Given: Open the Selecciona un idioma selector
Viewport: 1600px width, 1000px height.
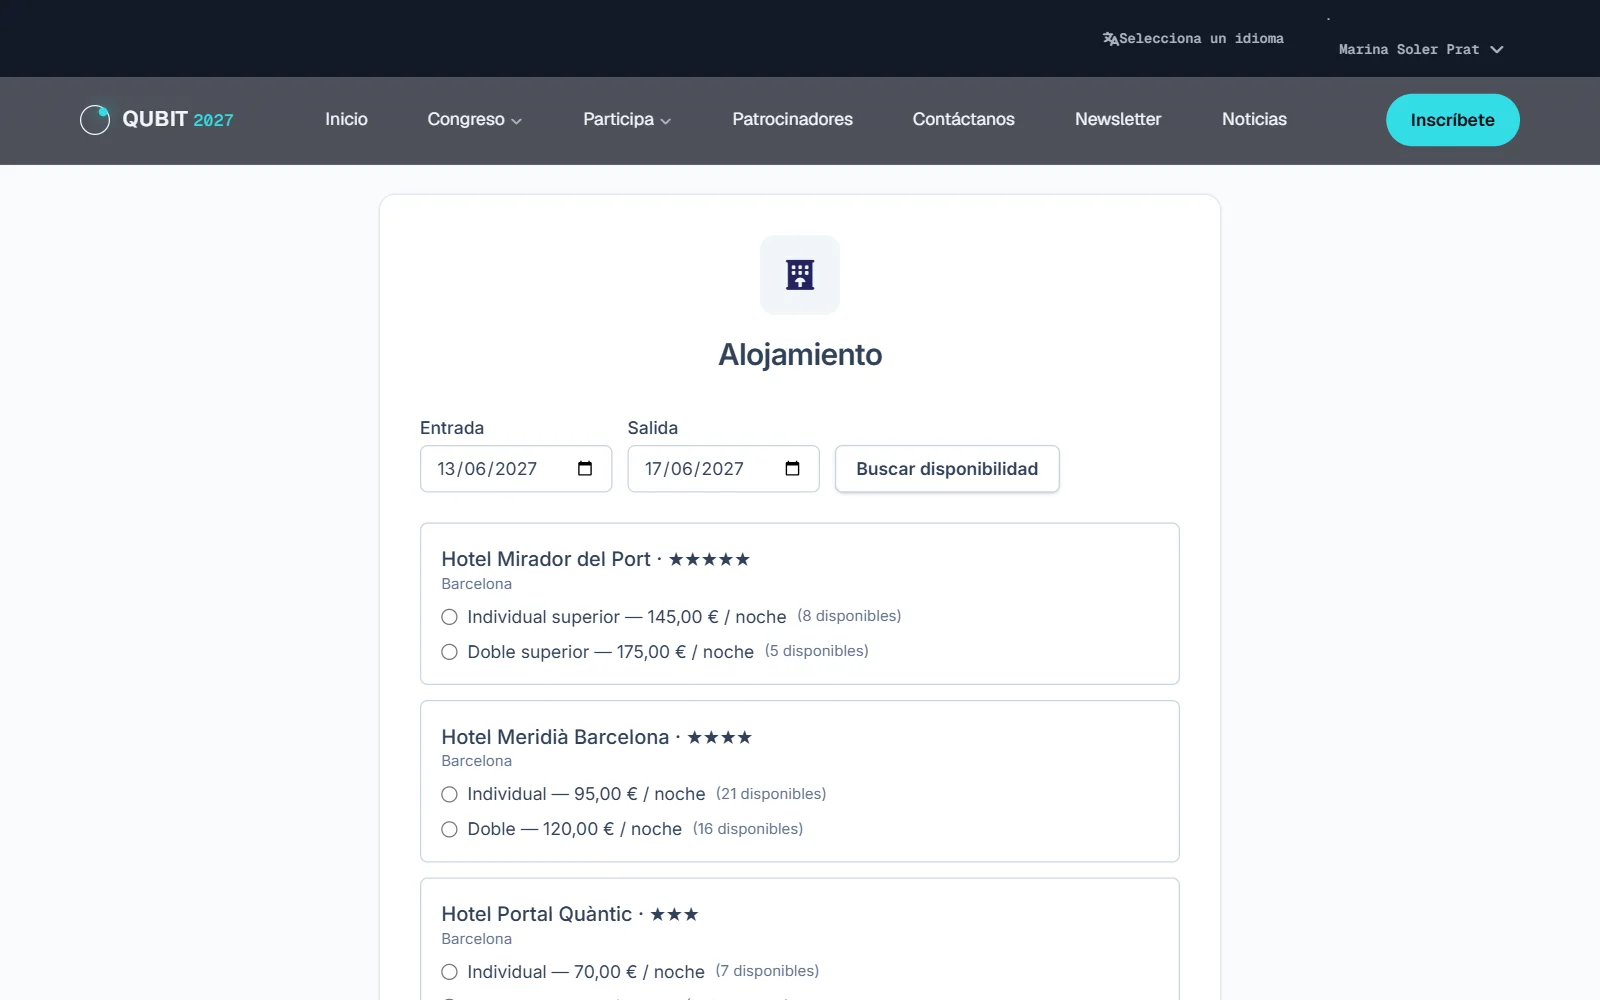Looking at the screenshot, I should coord(1193,39).
